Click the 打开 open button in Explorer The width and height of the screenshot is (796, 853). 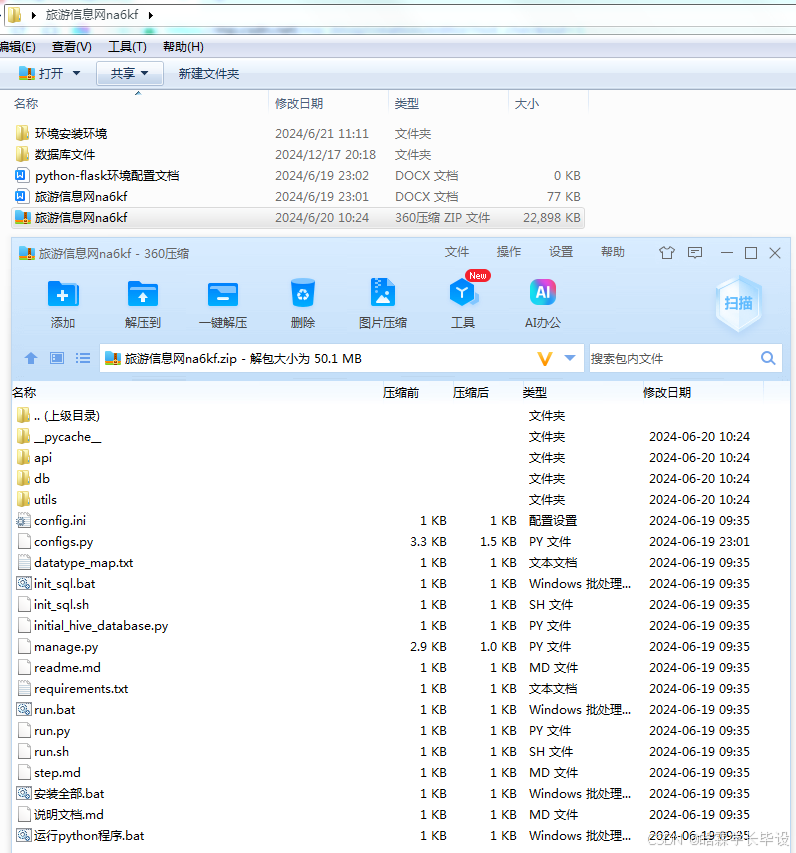coord(41,73)
